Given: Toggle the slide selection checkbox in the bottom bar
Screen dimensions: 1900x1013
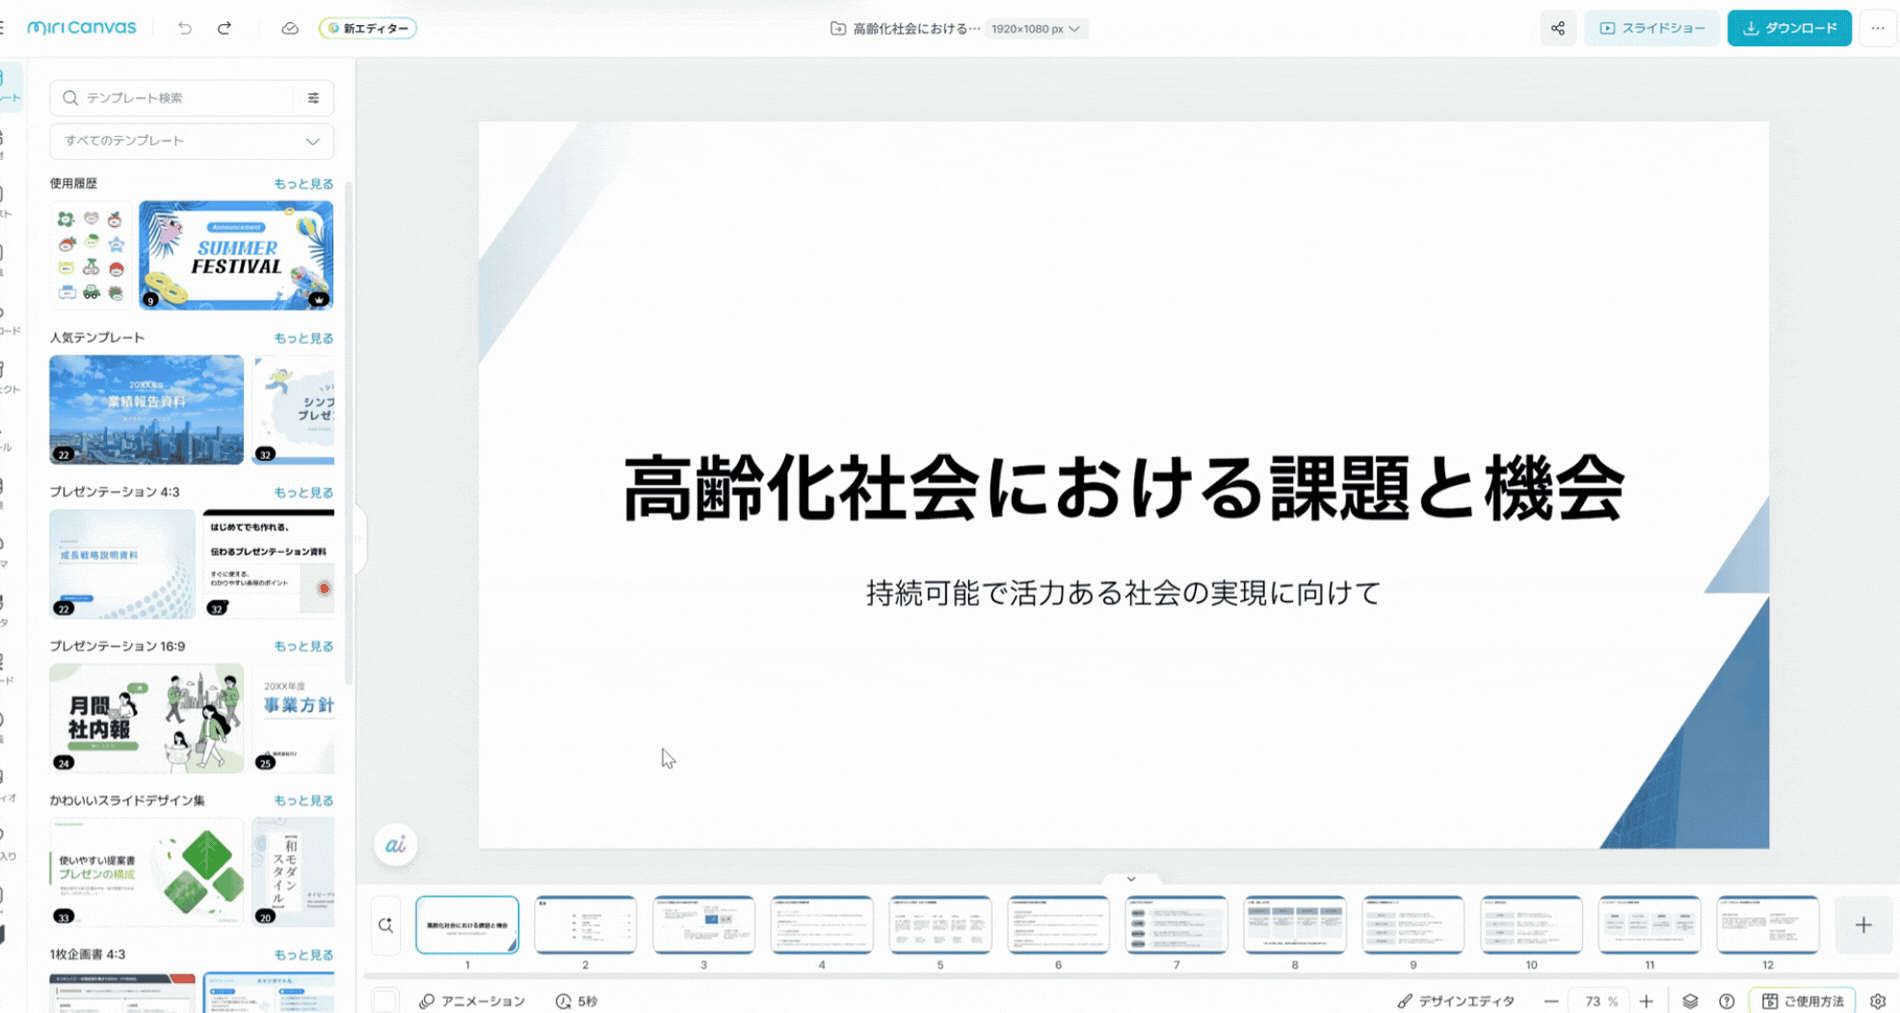Looking at the screenshot, I should click(385, 1000).
